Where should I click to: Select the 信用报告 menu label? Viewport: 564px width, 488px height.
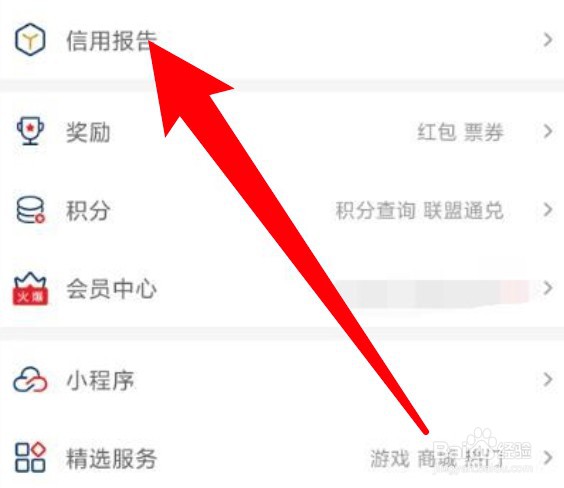pyautogui.click(x=112, y=40)
